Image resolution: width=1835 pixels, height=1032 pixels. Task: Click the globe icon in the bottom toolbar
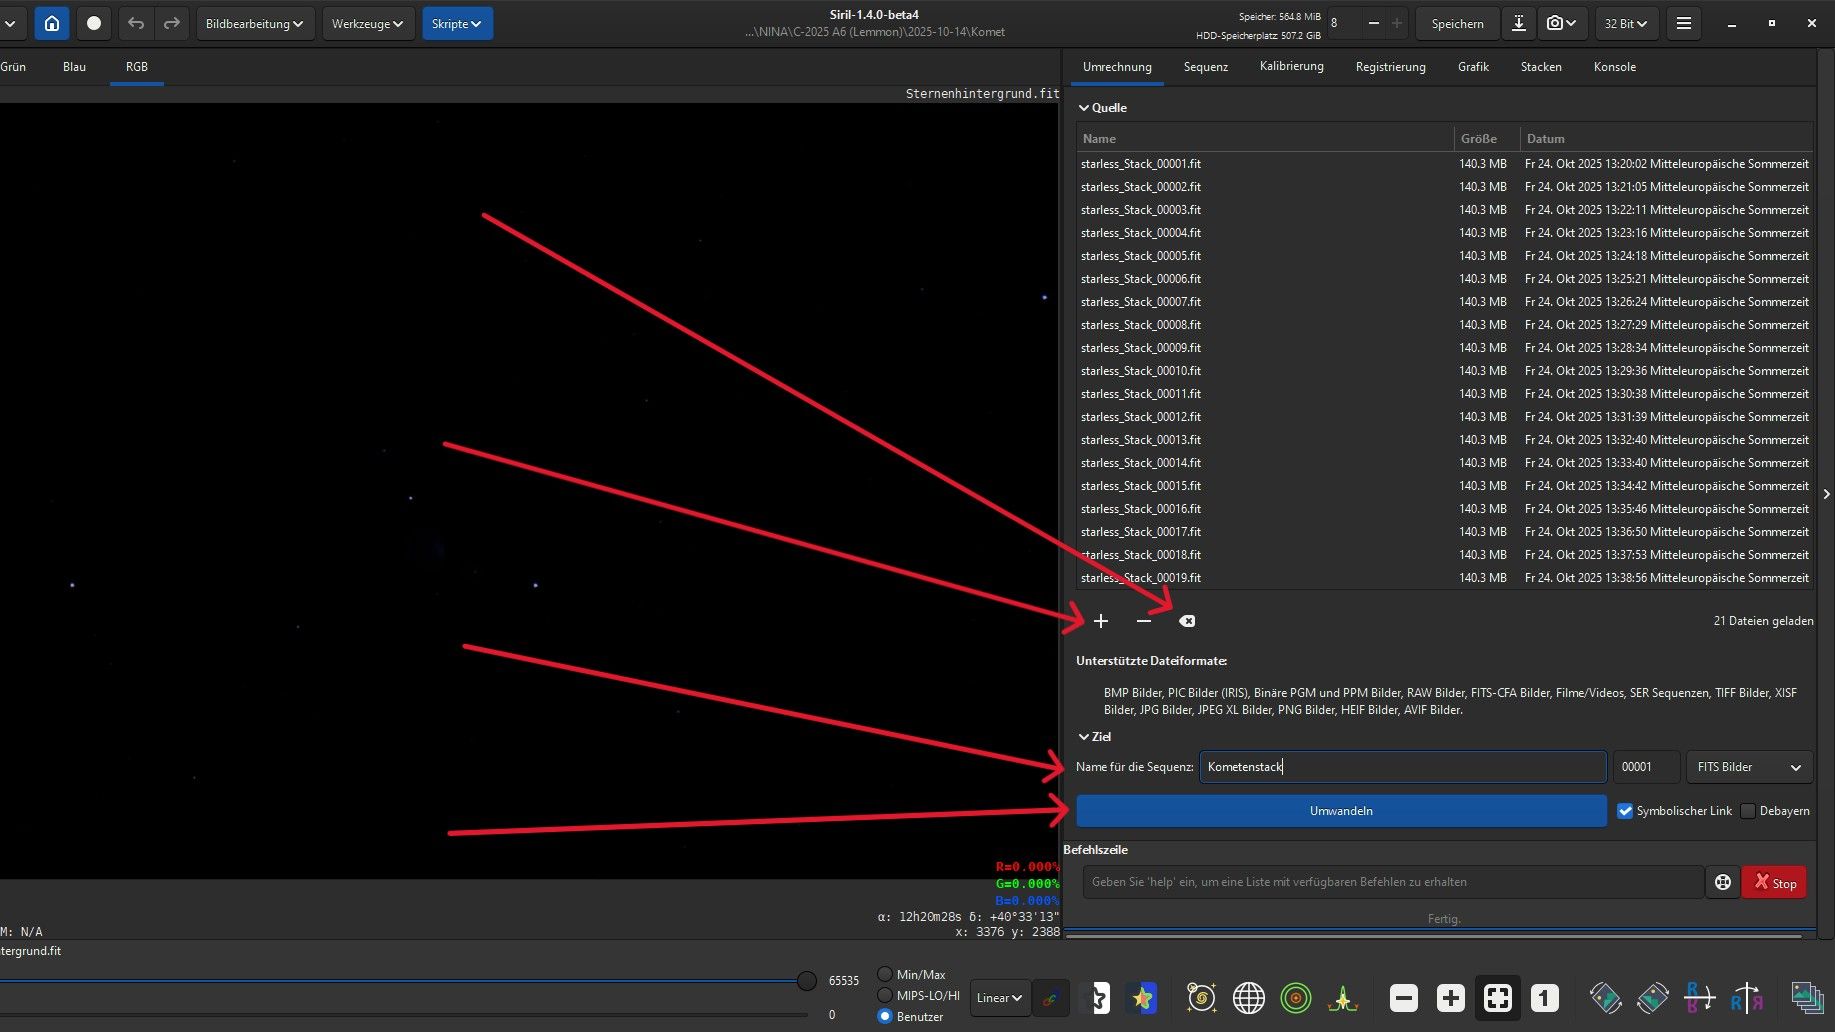tap(1248, 997)
